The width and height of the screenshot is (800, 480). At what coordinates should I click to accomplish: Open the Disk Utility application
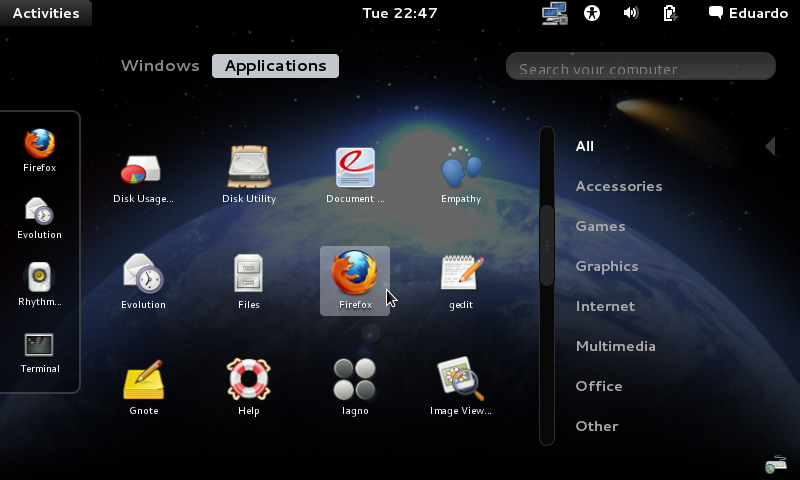point(248,175)
